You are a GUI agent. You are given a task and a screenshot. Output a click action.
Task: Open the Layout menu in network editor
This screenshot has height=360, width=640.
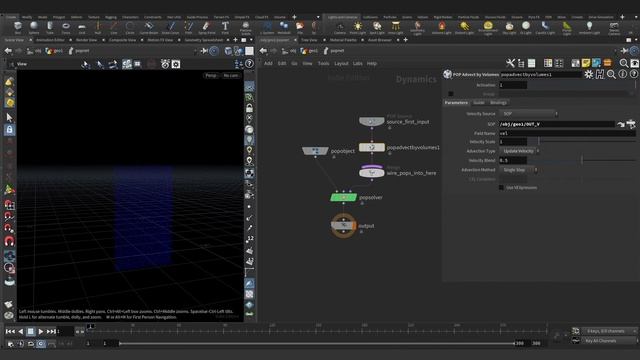[x=341, y=64]
